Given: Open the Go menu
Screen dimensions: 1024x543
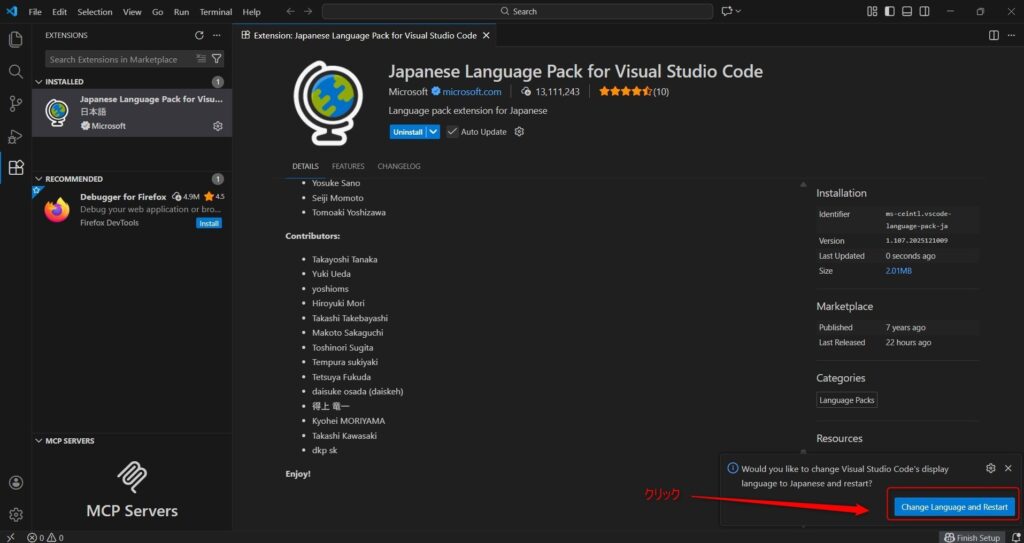Looking at the screenshot, I should 157,12.
